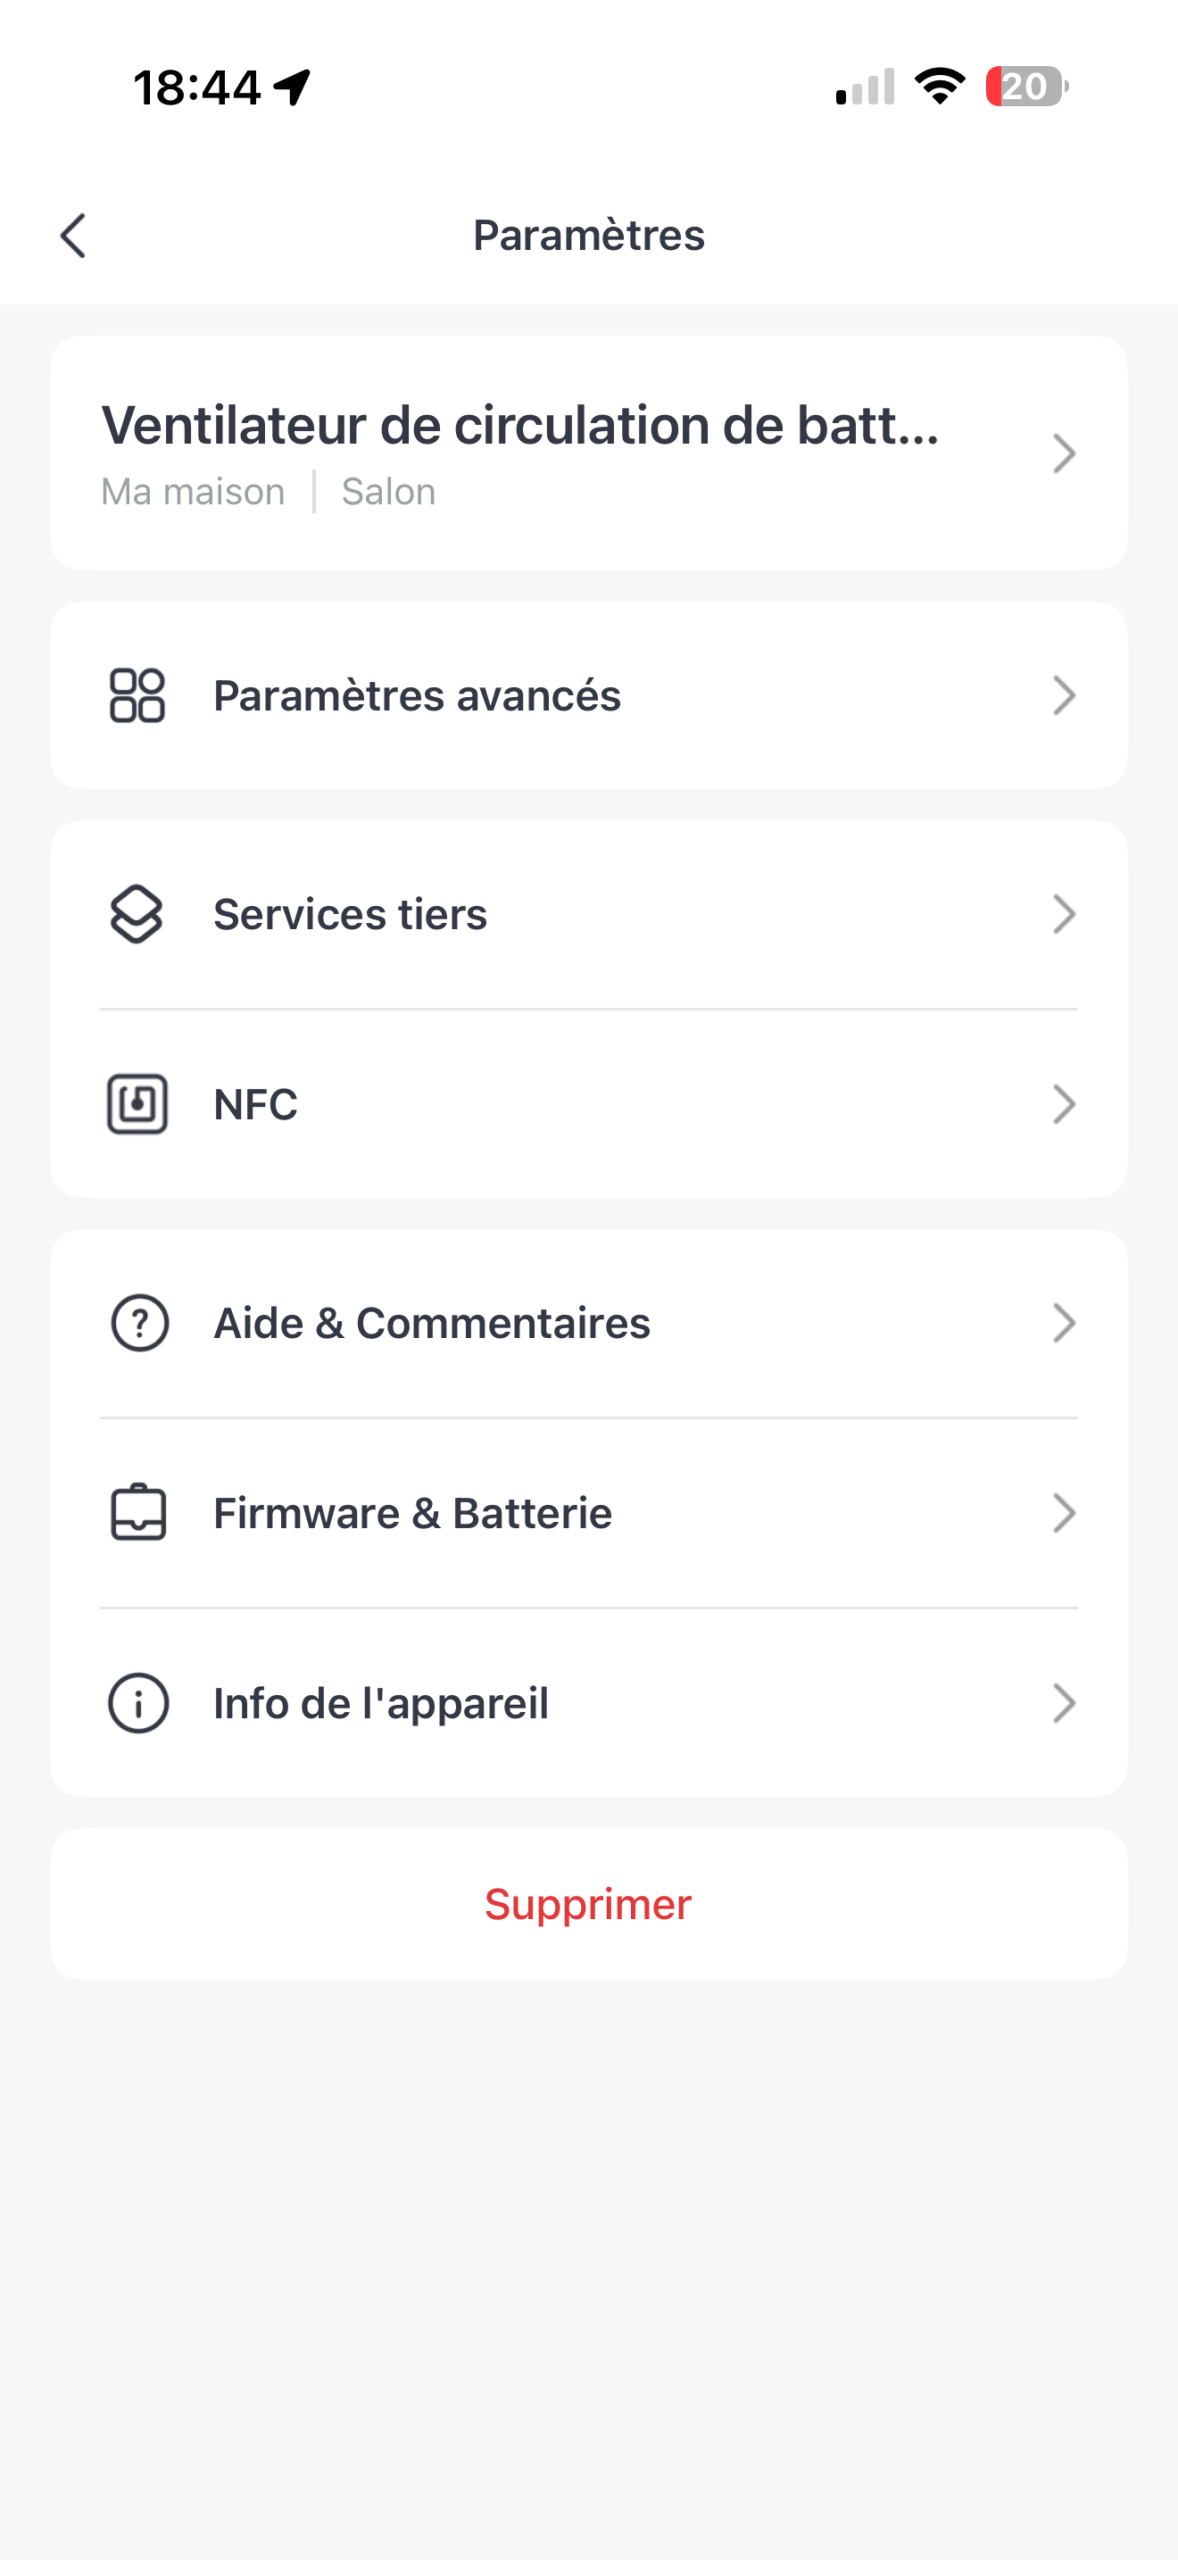Expand the device name chevron
The height and width of the screenshot is (2560, 1178).
(1064, 454)
